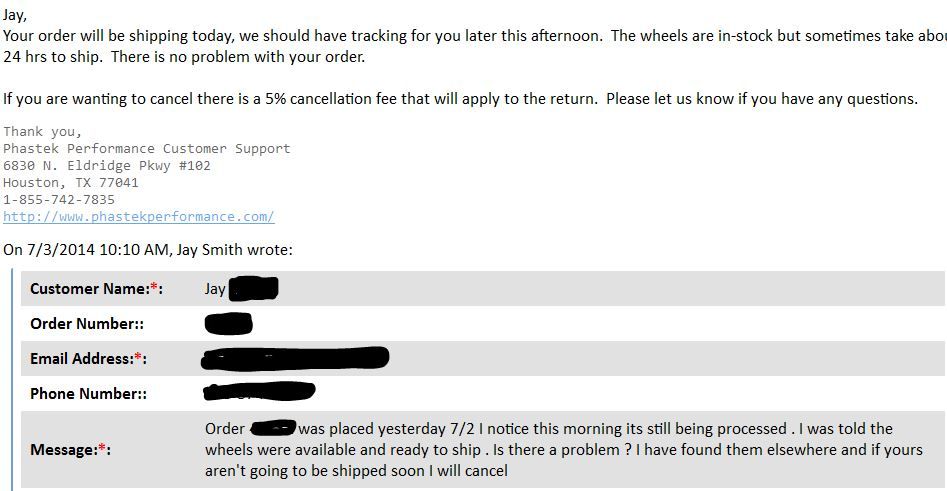Click the "Thank you," signature line

pyautogui.click(x=43, y=132)
